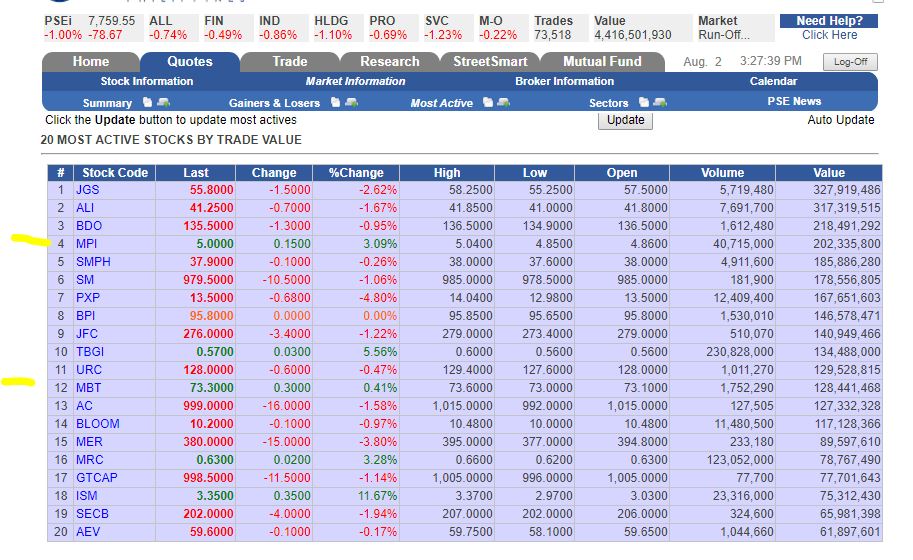Viewport: 913px width, 560px height.
Task: Click the printer icon beside Summary
Action: click(164, 102)
